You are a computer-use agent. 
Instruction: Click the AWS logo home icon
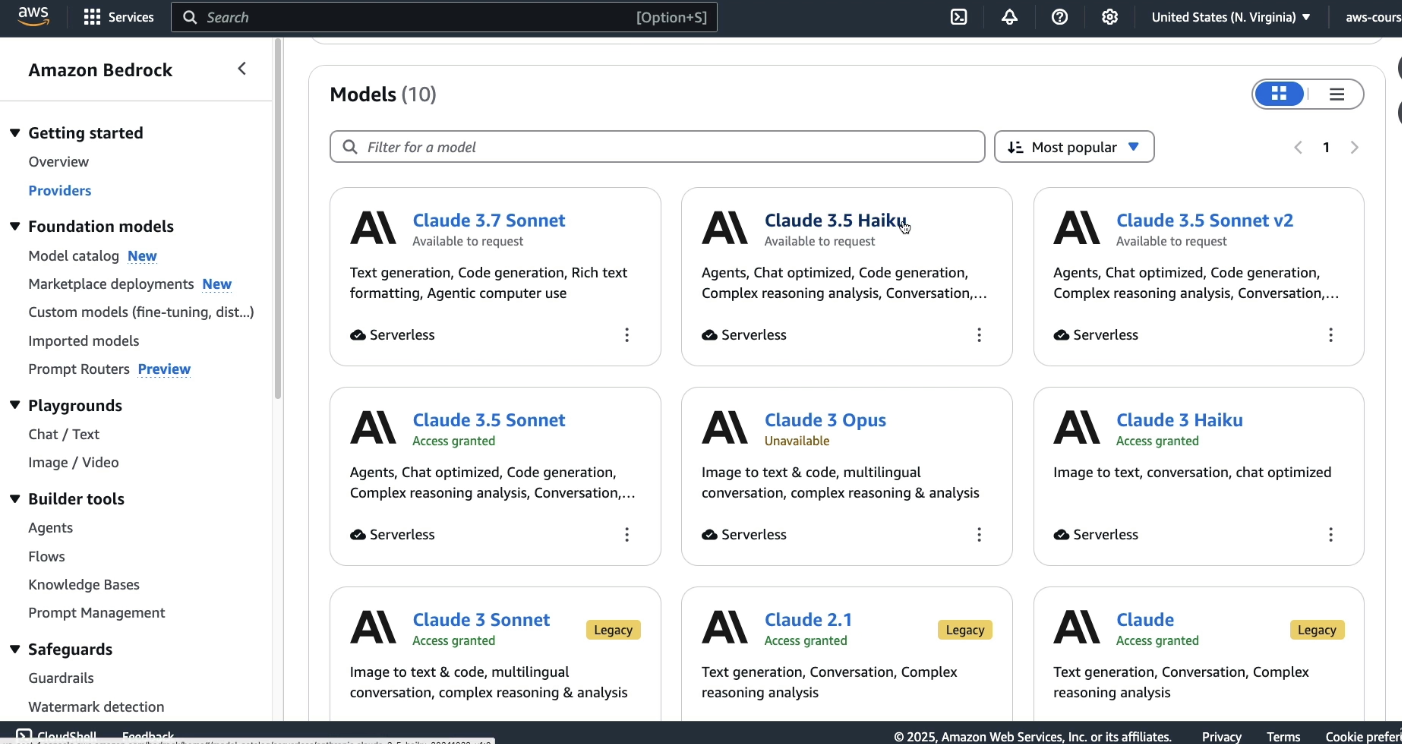(34, 16)
